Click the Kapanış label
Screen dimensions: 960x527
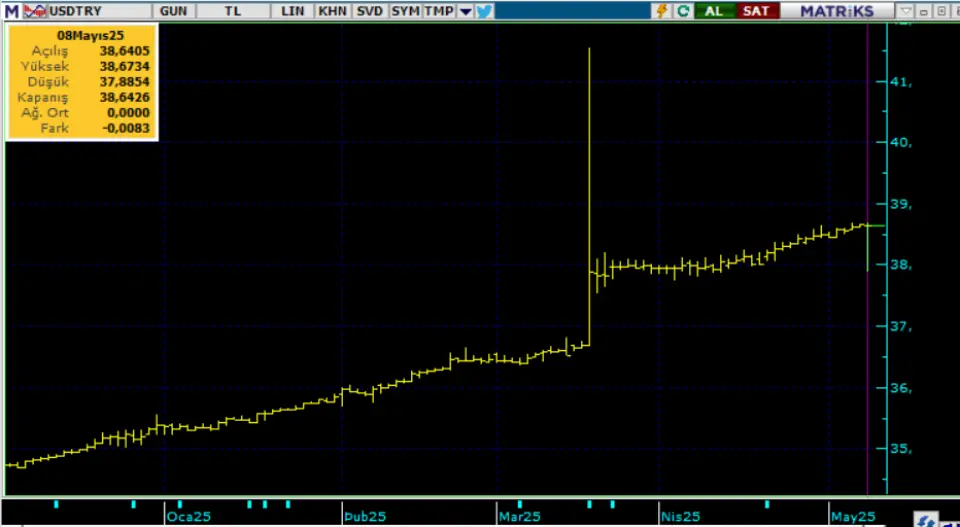(x=43, y=97)
